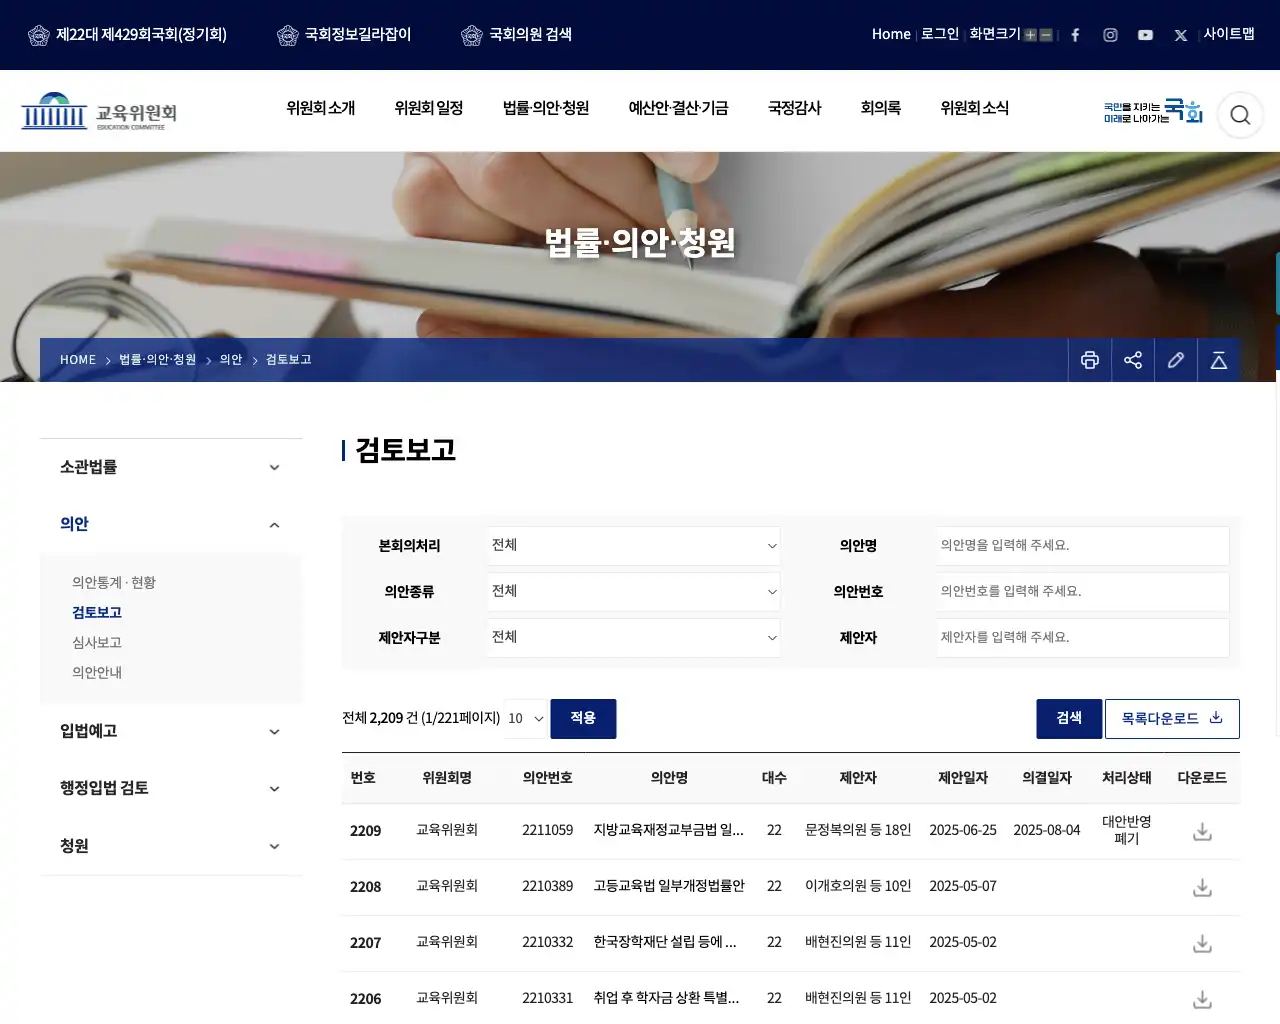Open the 법률·의안·청원 menu

[x=546, y=108]
